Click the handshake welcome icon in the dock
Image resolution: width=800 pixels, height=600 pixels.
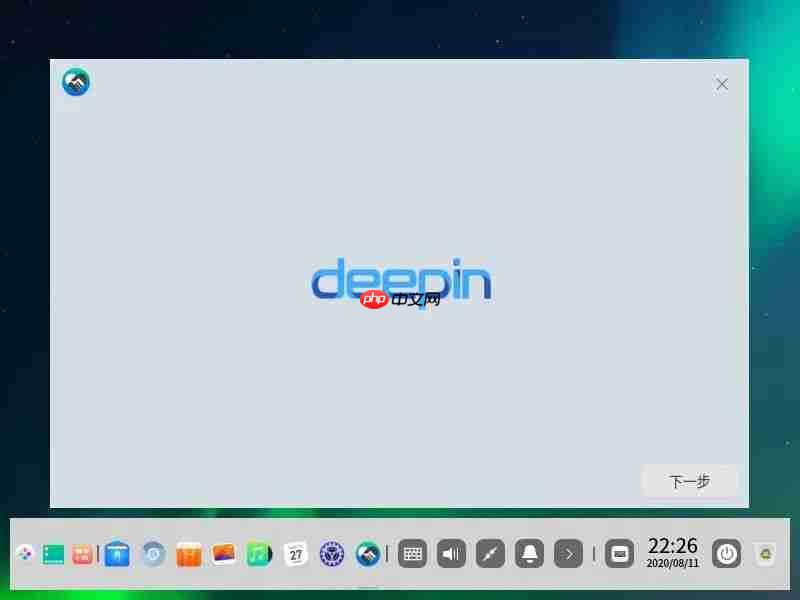[367, 554]
